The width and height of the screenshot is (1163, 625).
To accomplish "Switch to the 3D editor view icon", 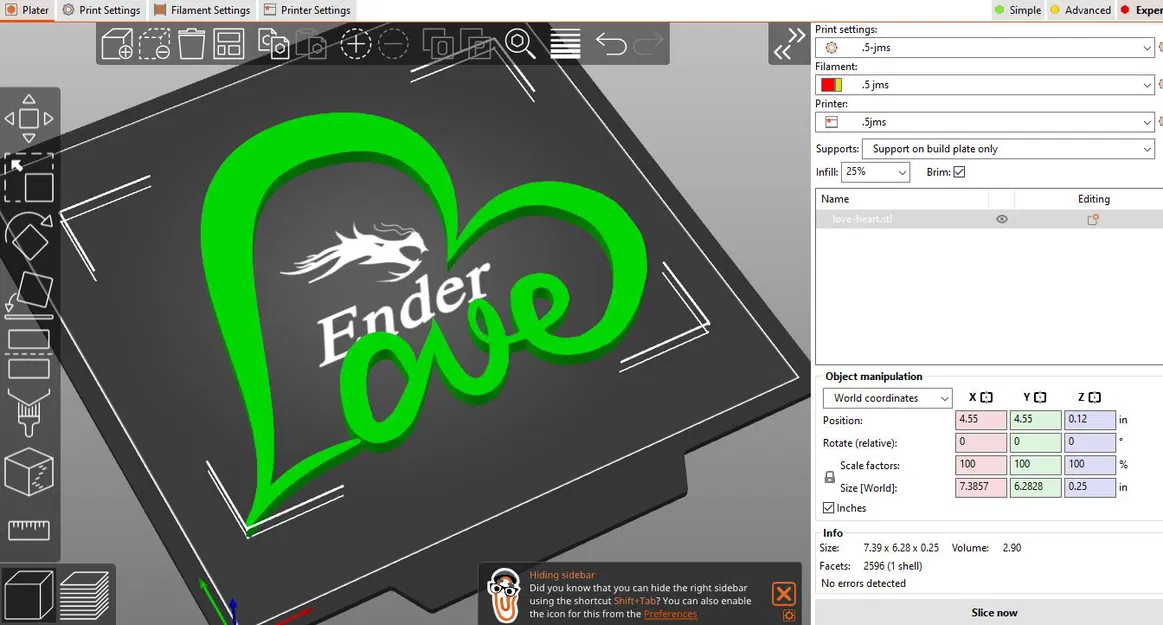I will [x=29, y=594].
